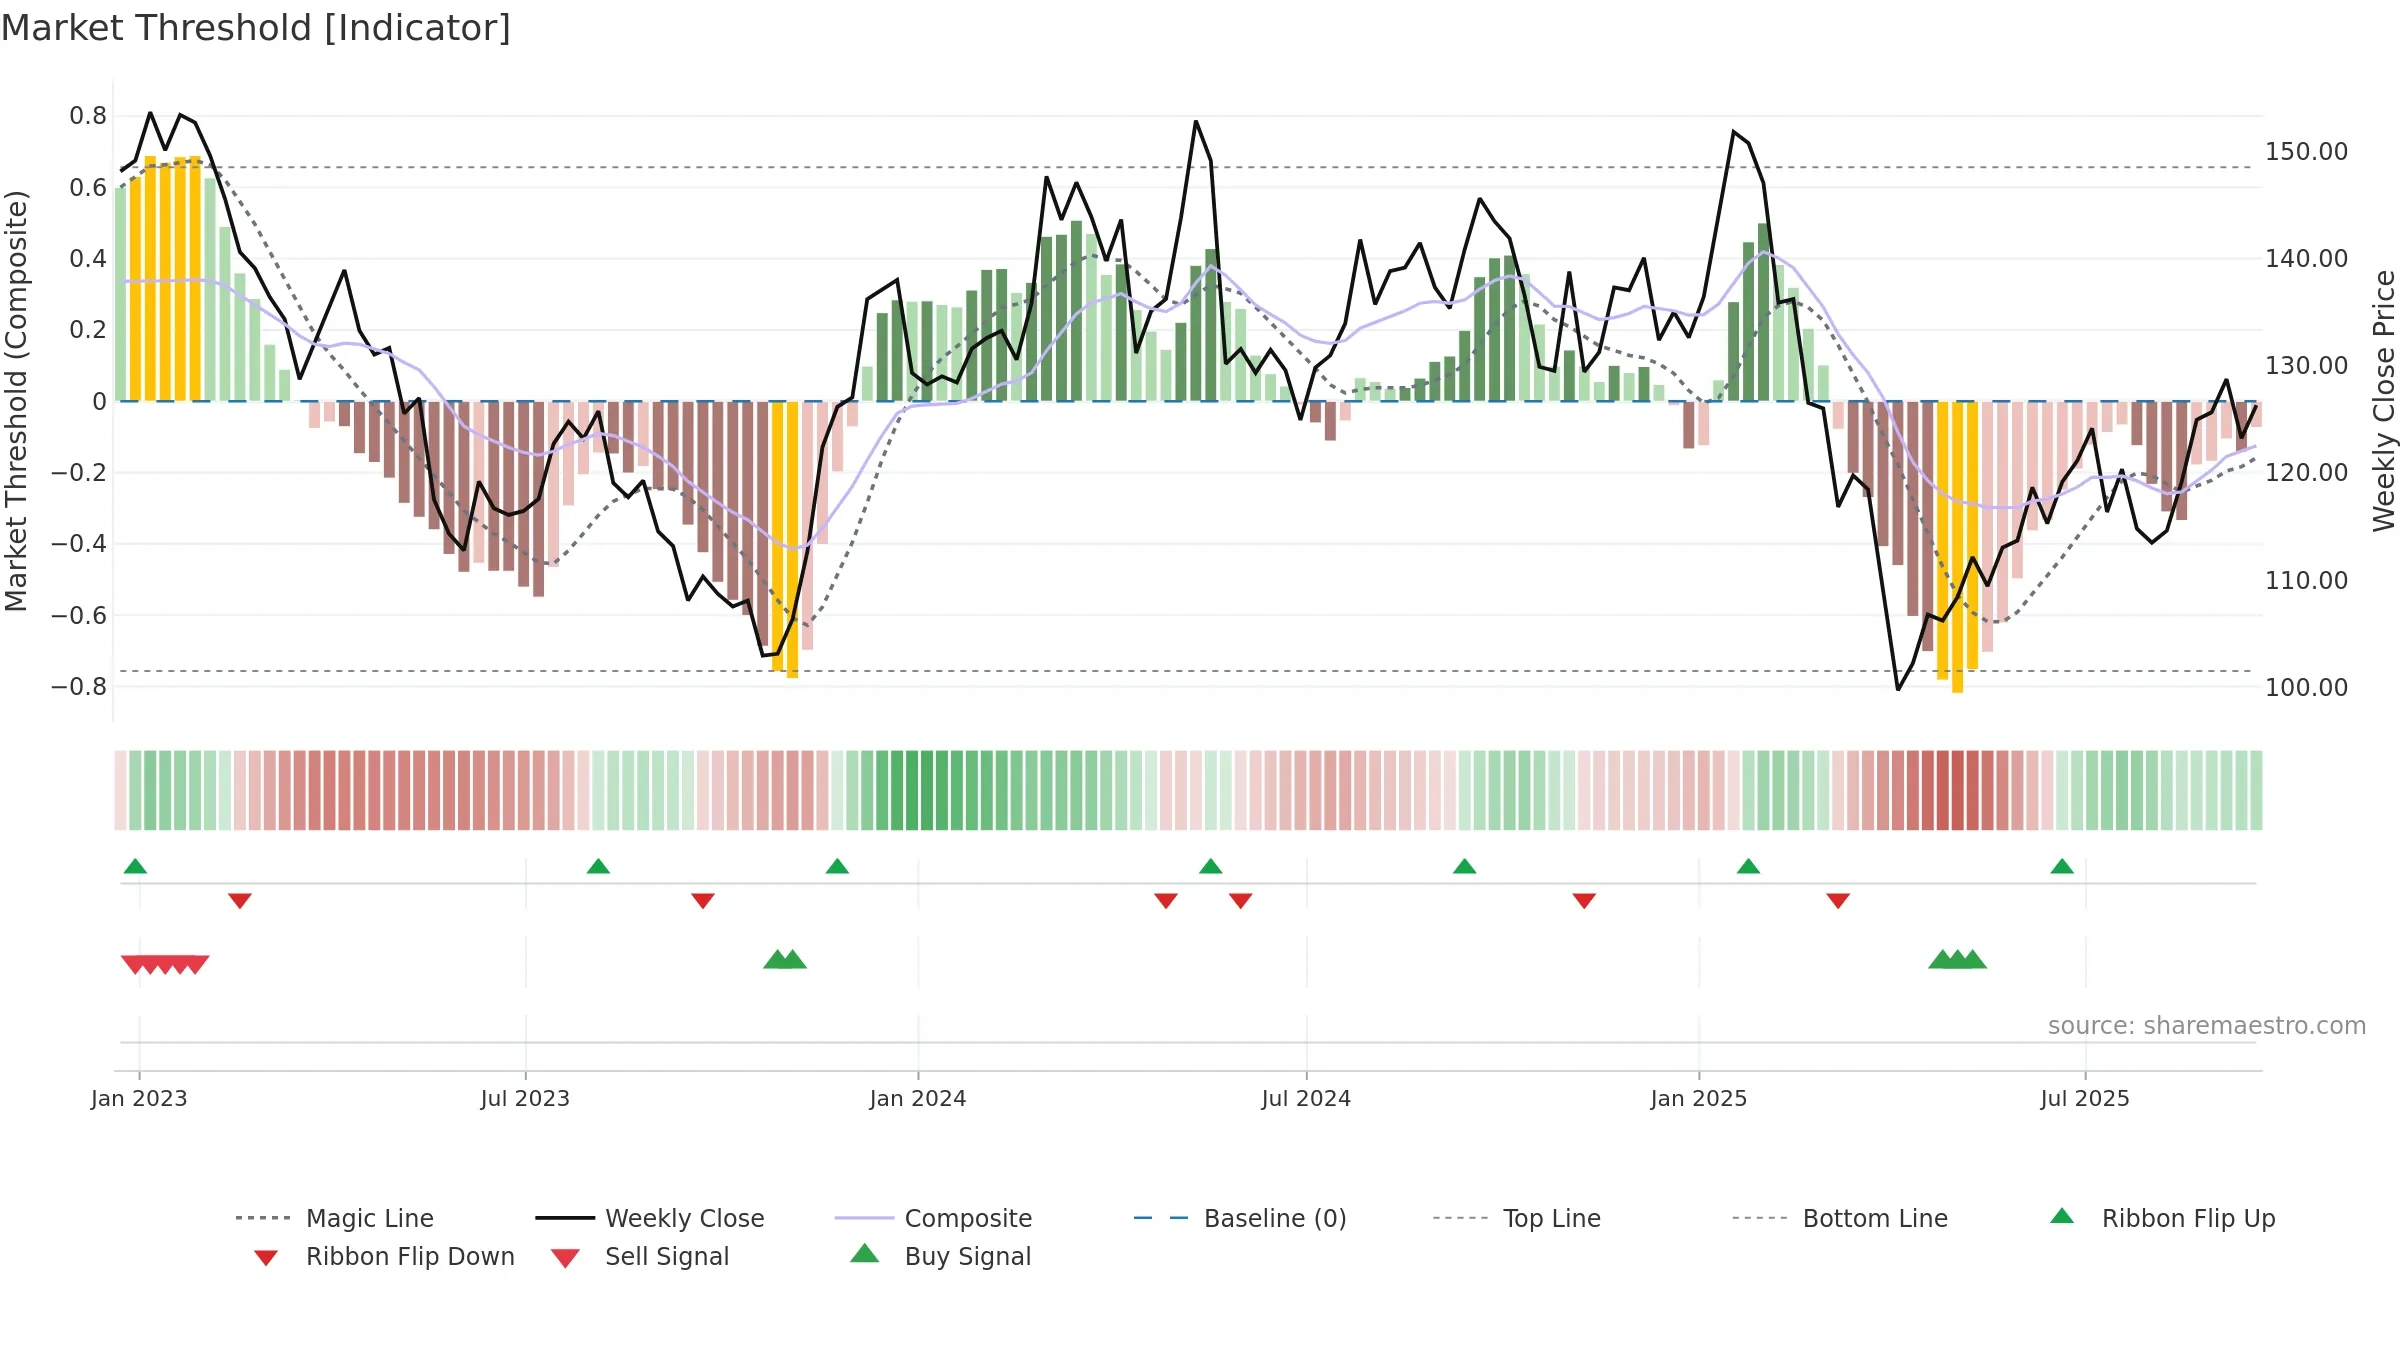Click the −0.8 composite axis label
This screenshot has height=1350, width=2400.
[x=79, y=687]
